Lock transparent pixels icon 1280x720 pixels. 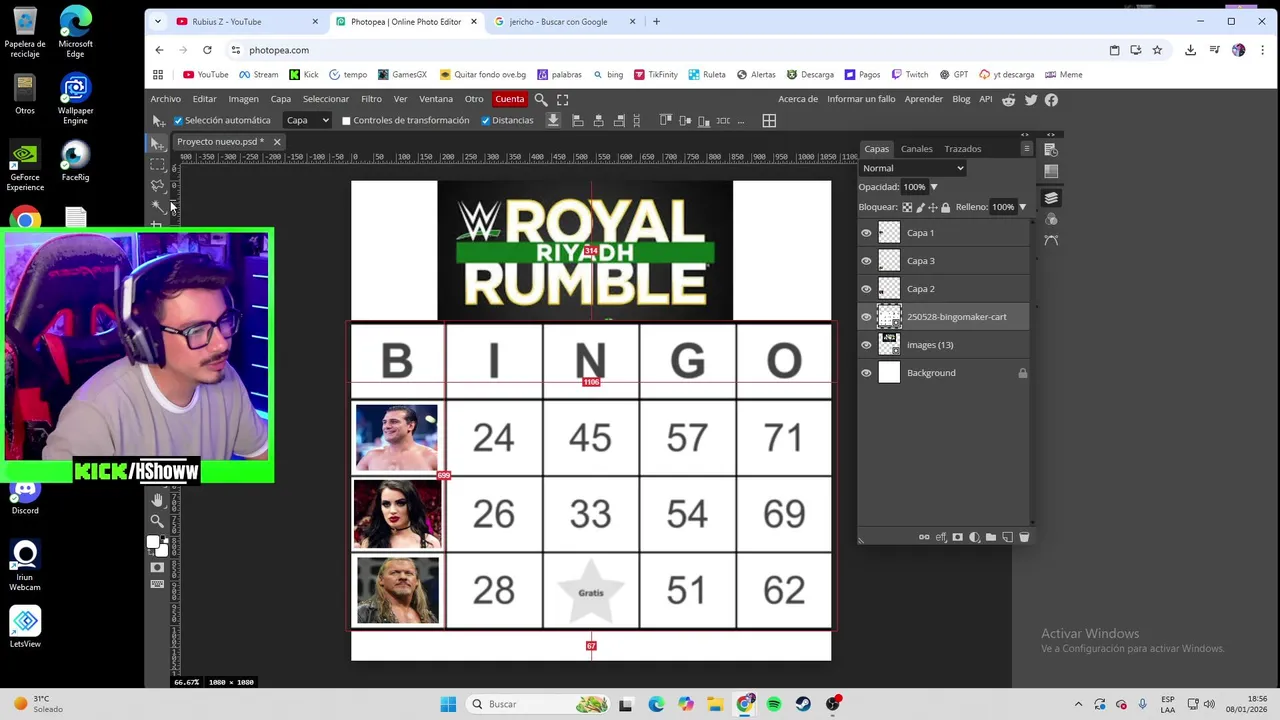pyautogui.click(x=907, y=207)
